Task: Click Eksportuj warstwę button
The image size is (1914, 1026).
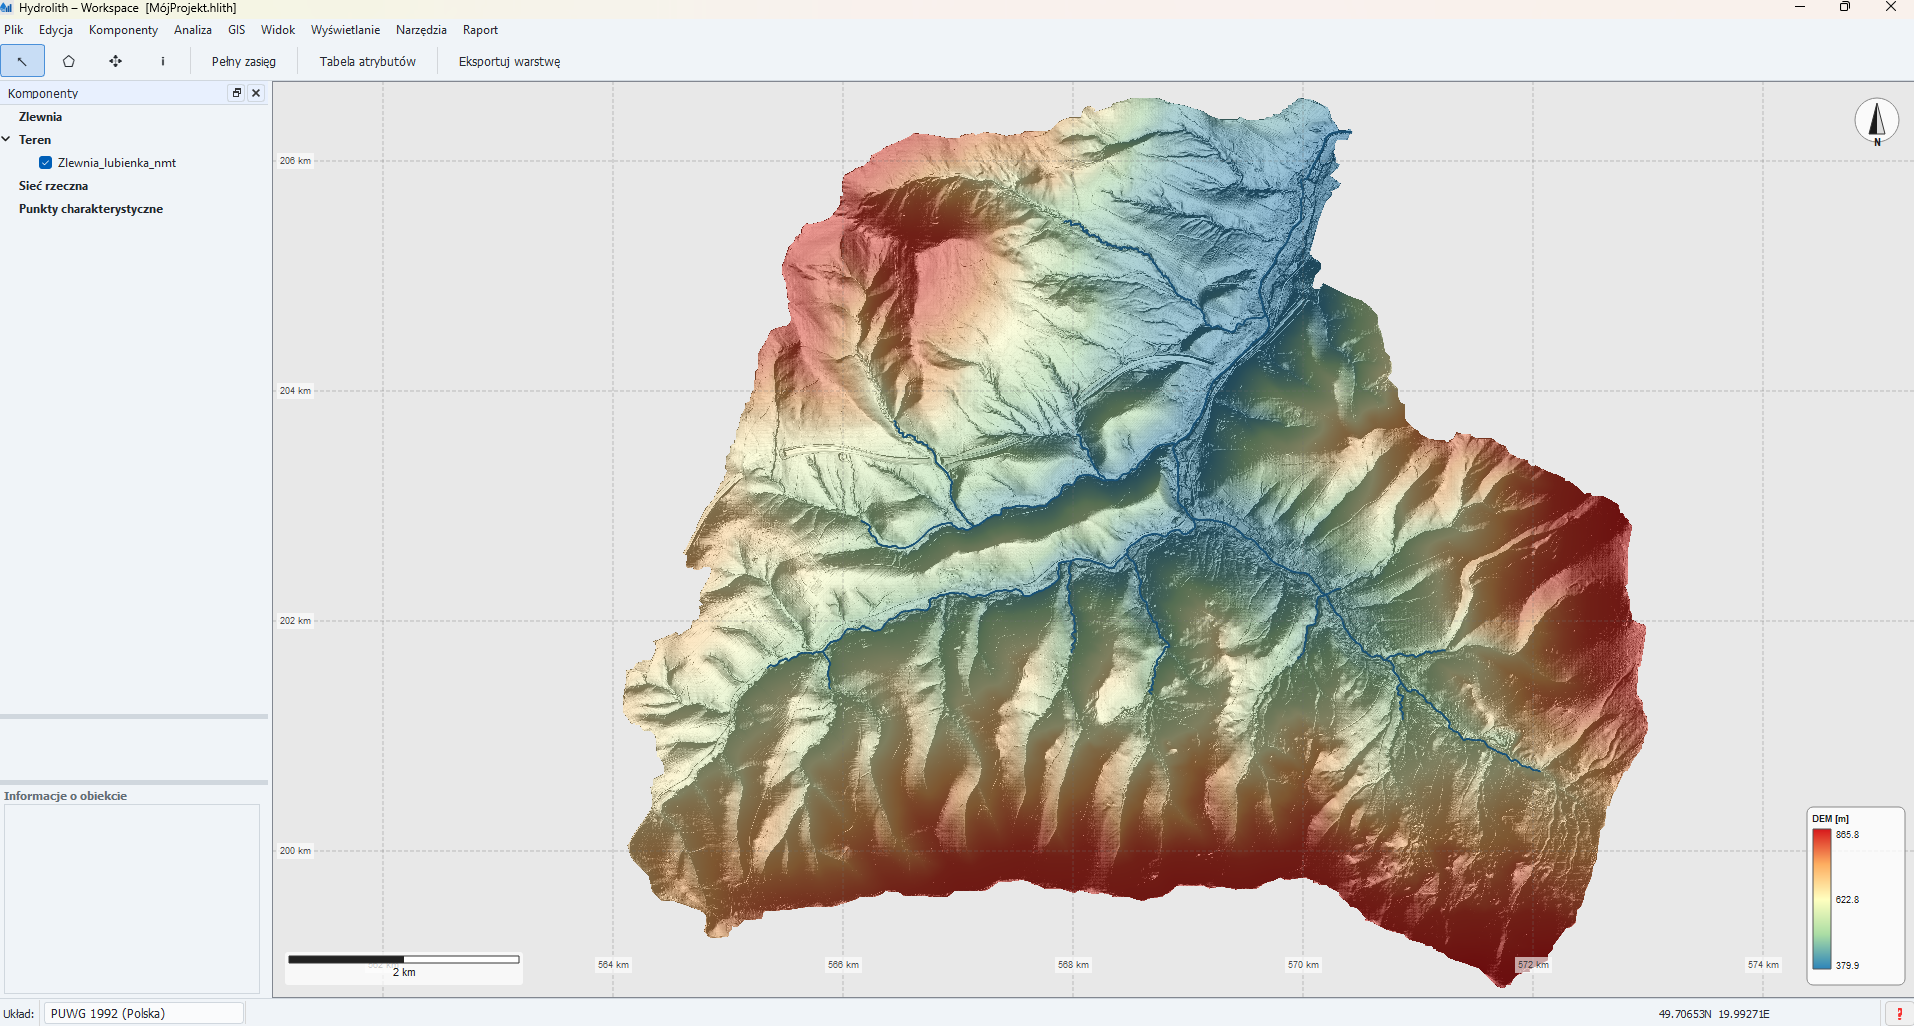Action: pos(509,61)
